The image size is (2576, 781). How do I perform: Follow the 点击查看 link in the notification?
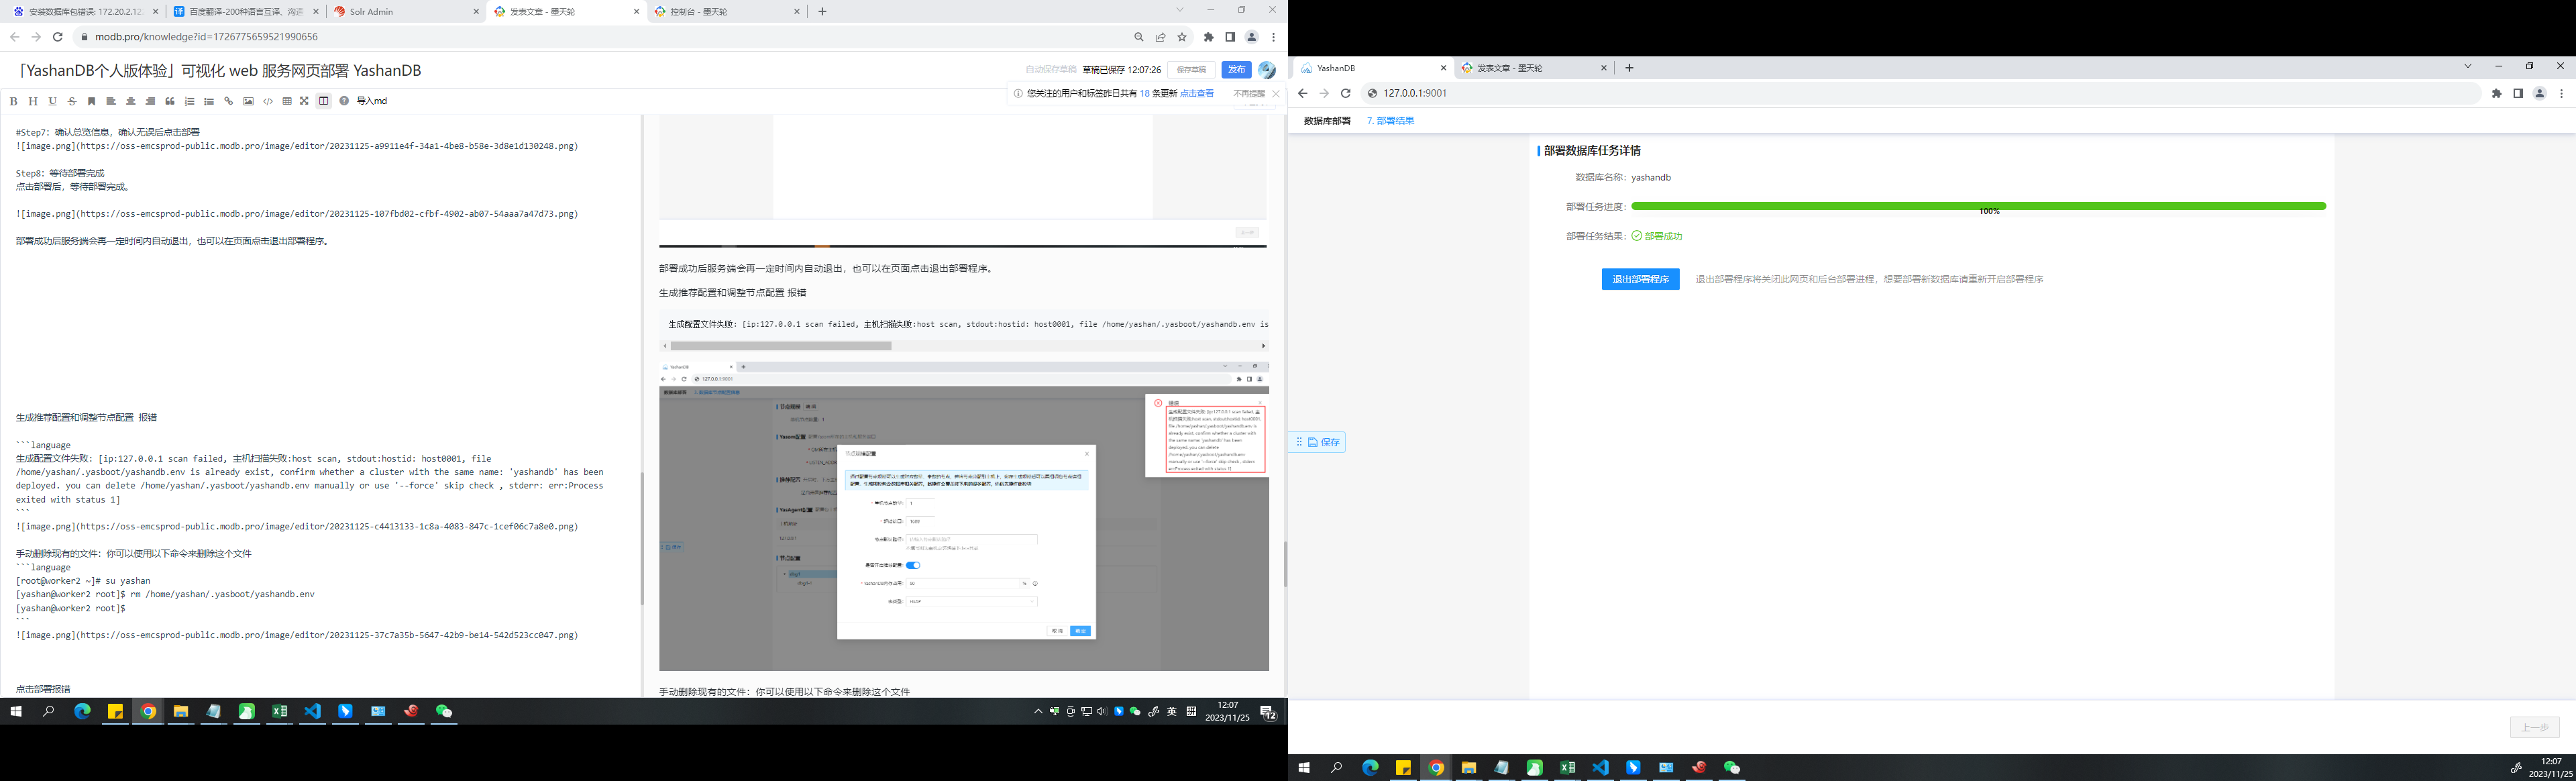pyautogui.click(x=1197, y=93)
